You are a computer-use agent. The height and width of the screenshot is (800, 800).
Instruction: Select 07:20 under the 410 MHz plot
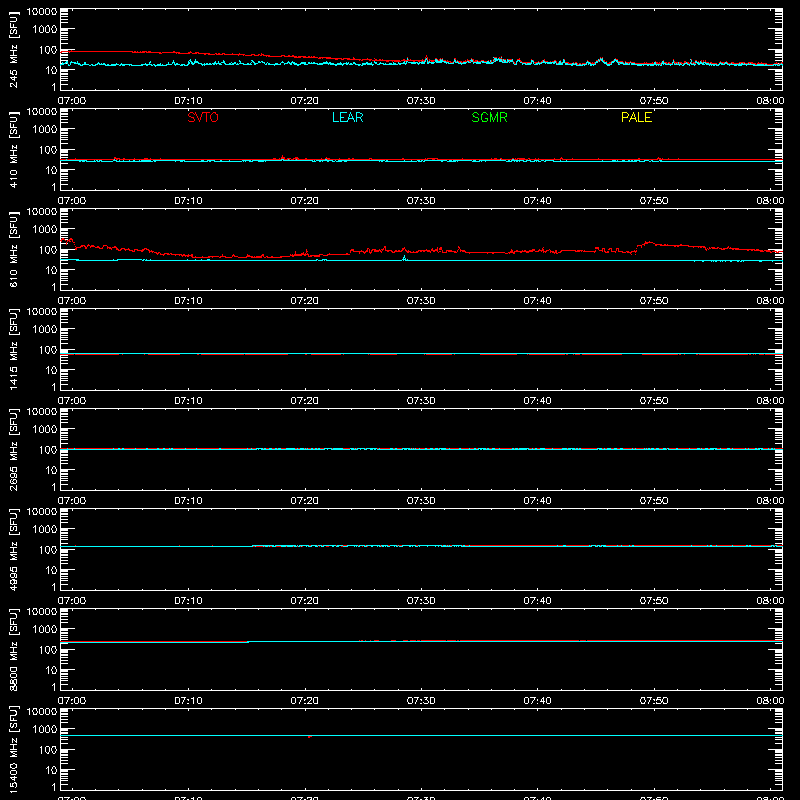pos(305,201)
